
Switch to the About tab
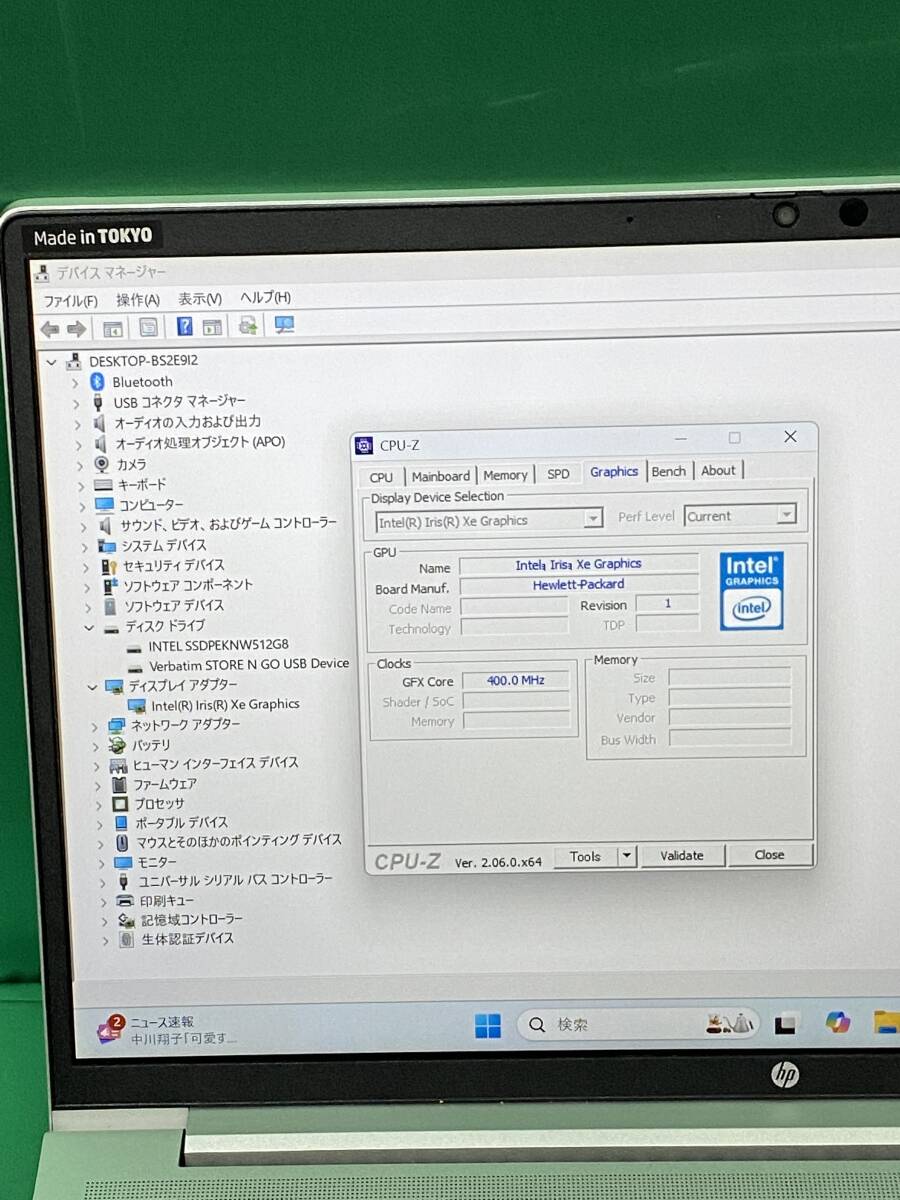[718, 470]
